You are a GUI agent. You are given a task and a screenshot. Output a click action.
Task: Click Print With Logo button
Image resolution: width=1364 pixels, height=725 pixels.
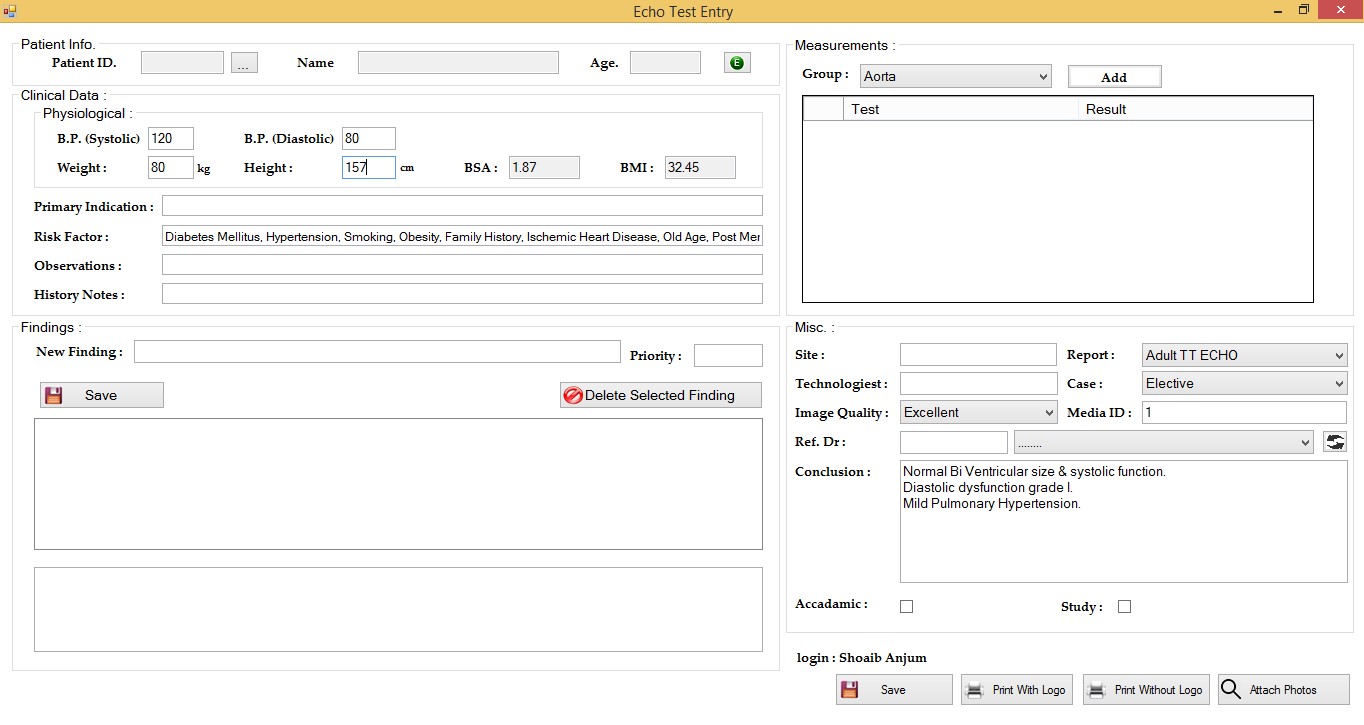1016,690
